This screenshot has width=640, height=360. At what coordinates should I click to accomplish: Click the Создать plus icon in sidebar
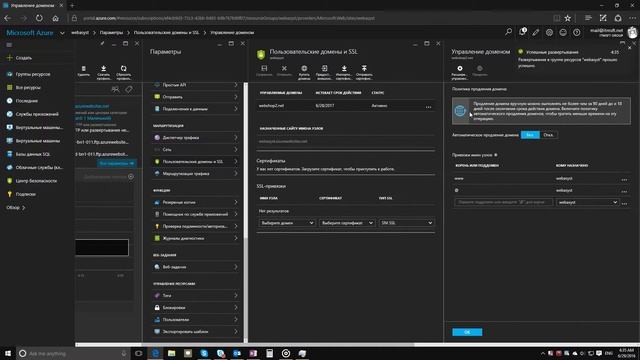pyautogui.click(x=9, y=58)
